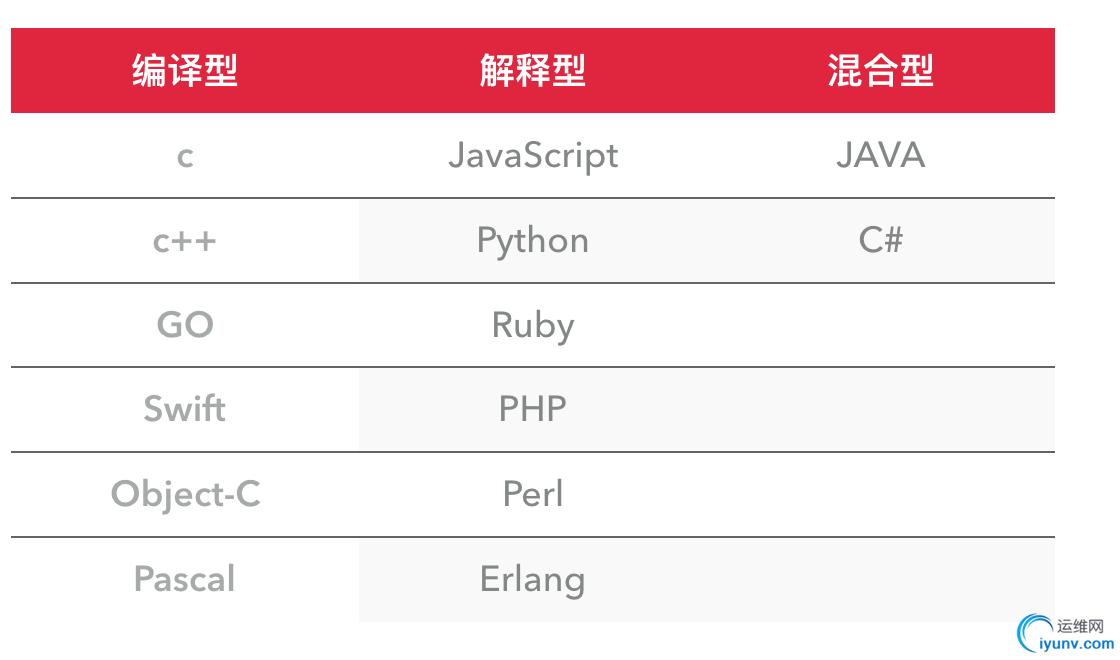Select the GO cell
1120x660 pixels.
185,326
